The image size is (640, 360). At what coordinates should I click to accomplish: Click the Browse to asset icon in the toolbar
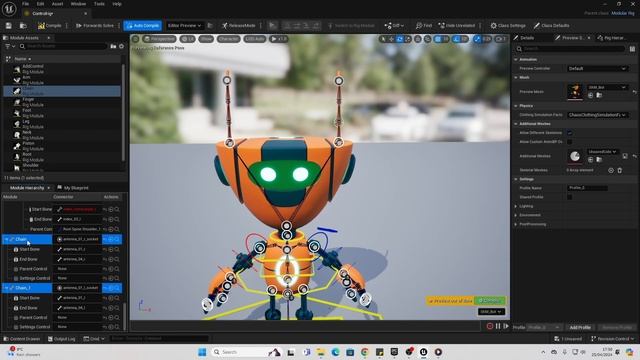point(23,26)
